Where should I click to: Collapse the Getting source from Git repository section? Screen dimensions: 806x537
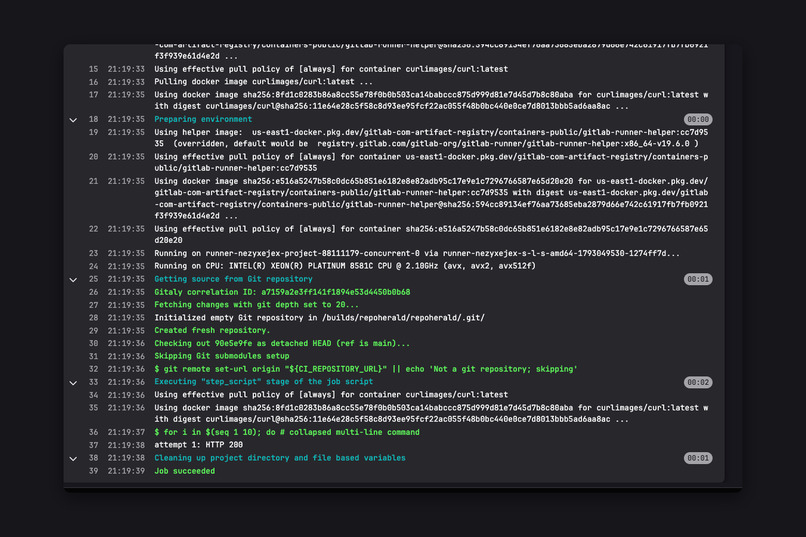pos(73,280)
